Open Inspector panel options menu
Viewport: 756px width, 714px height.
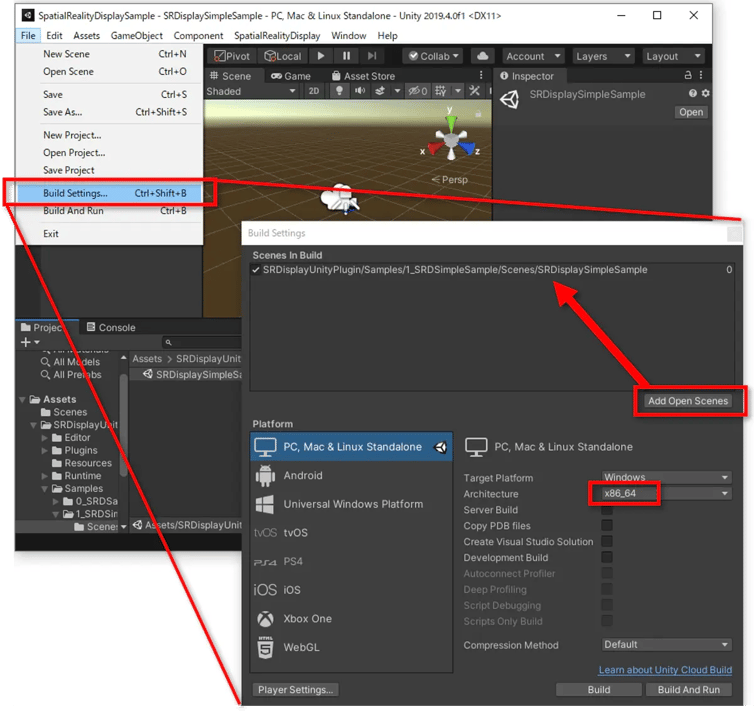click(701, 75)
